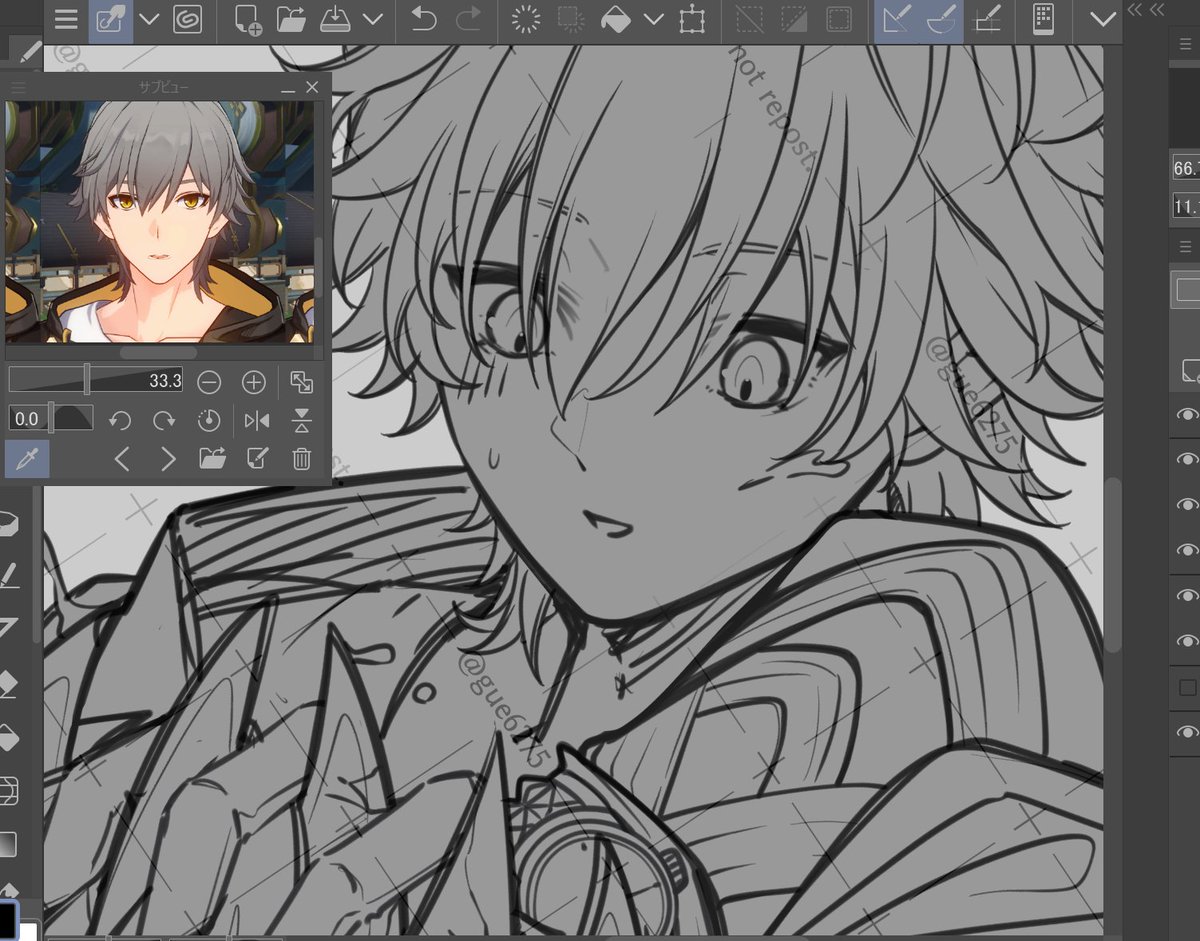1200x941 pixels.
Task: Show the next Sub View image
Action: [x=168, y=459]
